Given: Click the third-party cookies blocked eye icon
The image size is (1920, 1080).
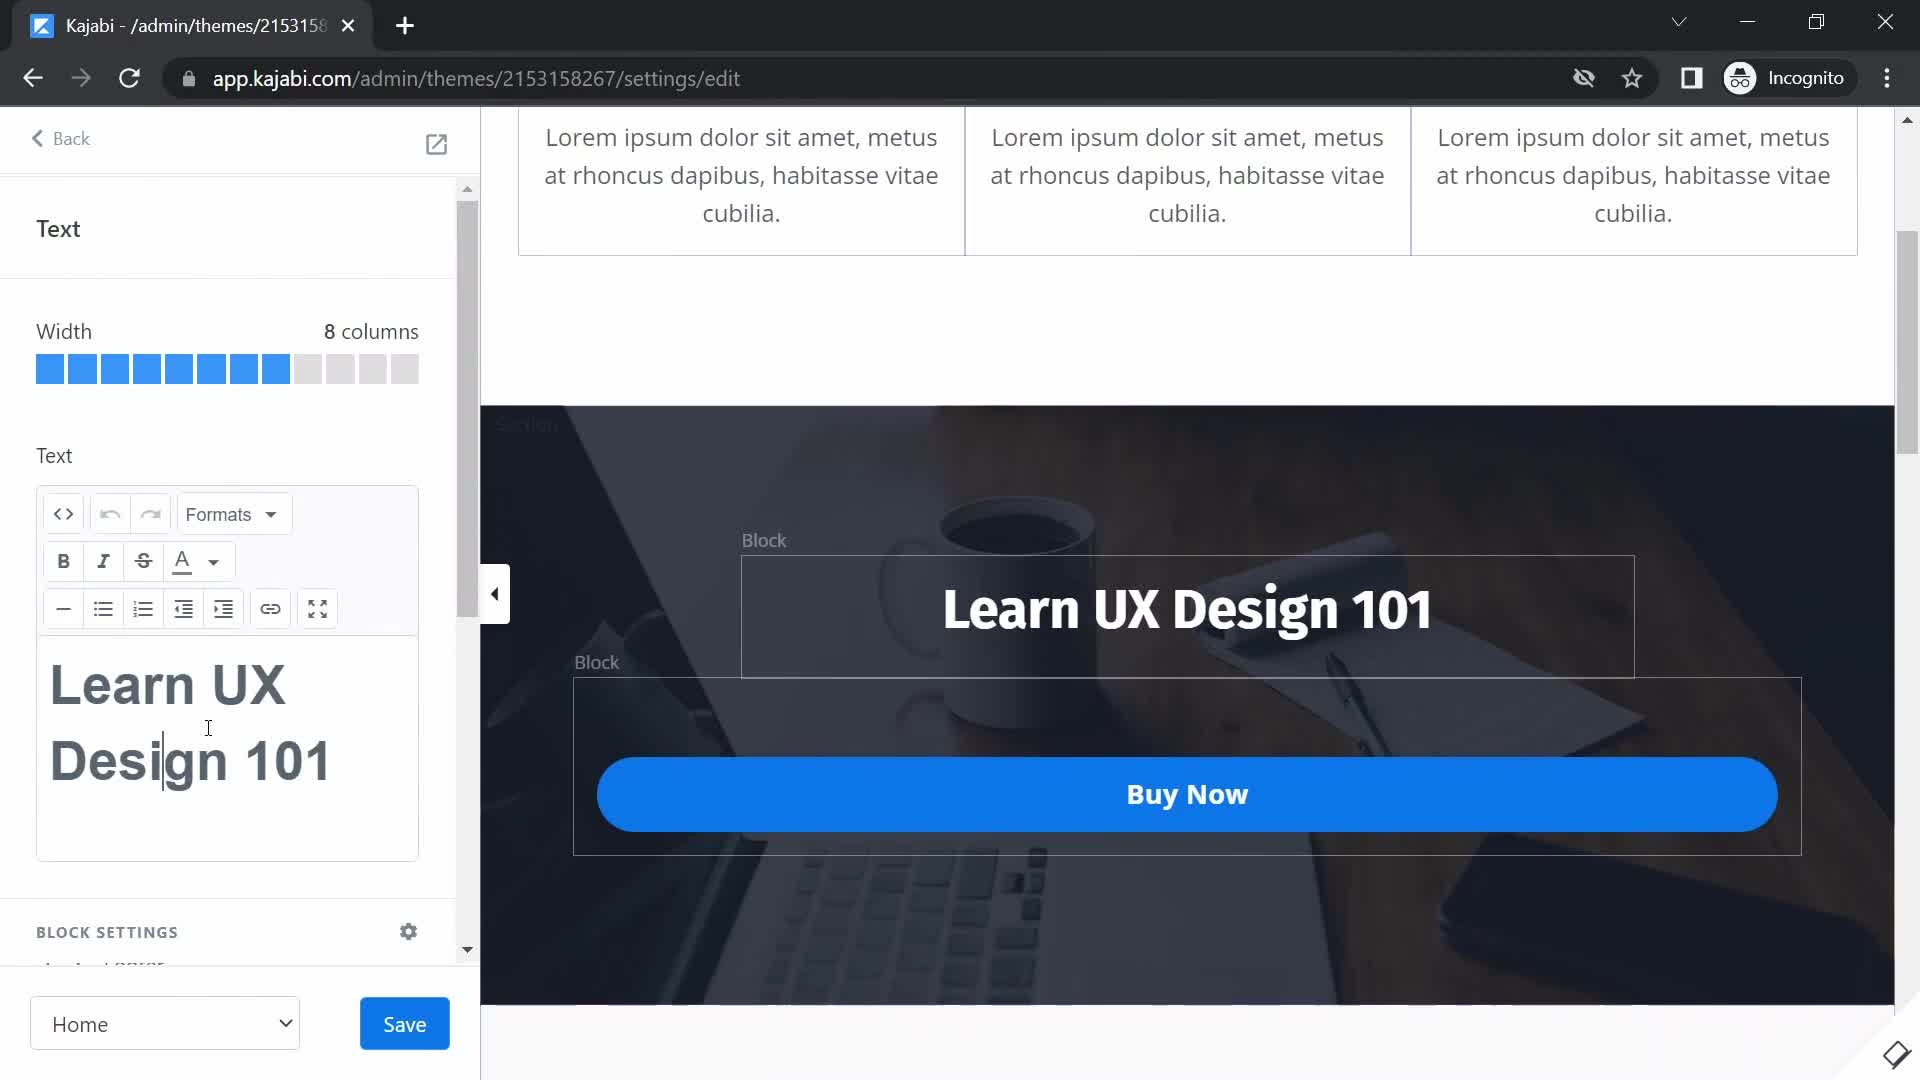Looking at the screenshot, I should point(1583,78).
